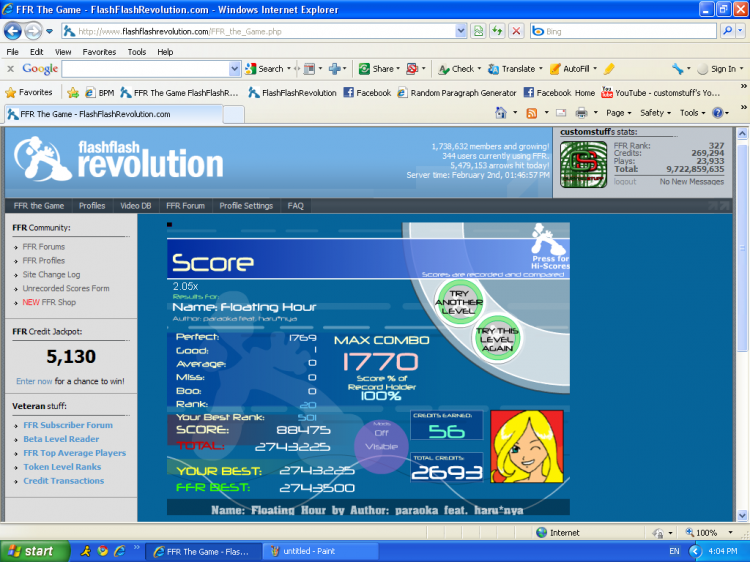Open the Favorites star button
The image size is (750, 562).
pyautogui.click(x=29, y=92)
